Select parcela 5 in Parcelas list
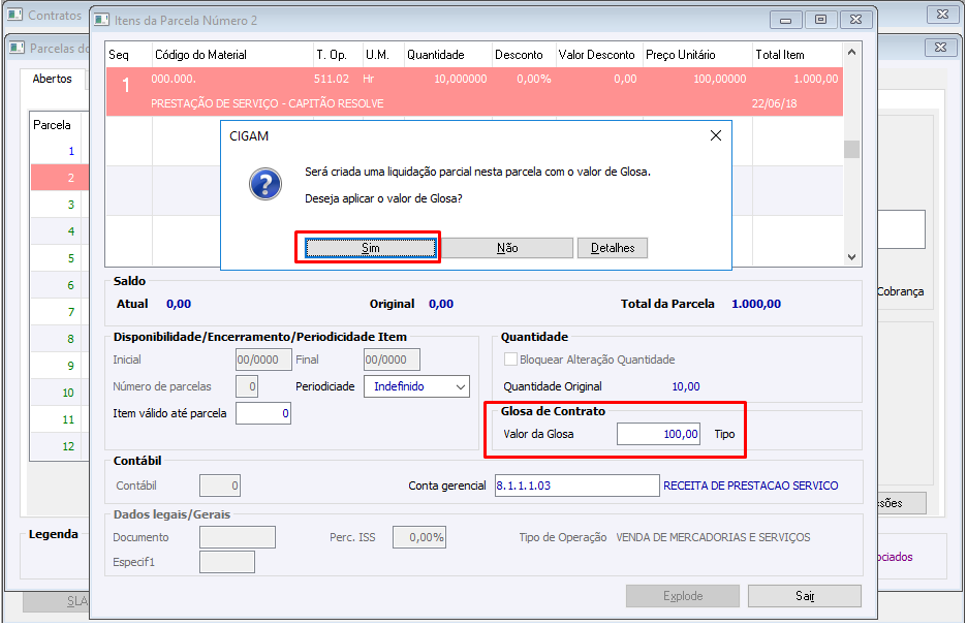965x623 pixels. (60, 258)
